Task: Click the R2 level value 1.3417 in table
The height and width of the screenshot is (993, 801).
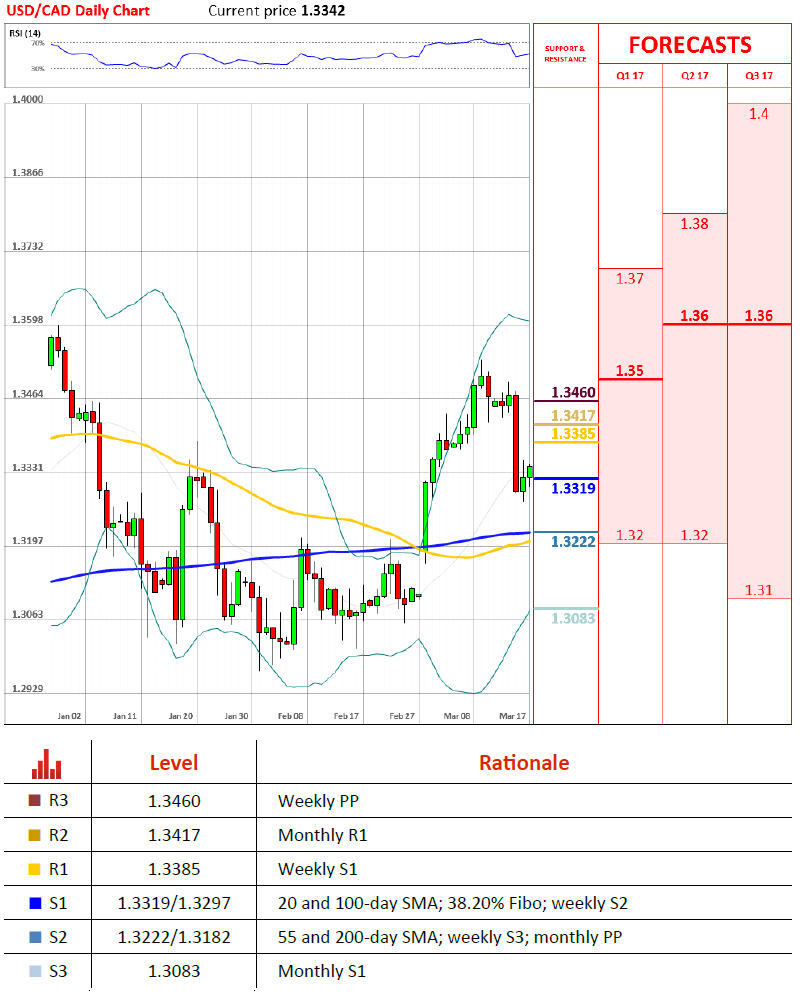Action: click(174, 835)
